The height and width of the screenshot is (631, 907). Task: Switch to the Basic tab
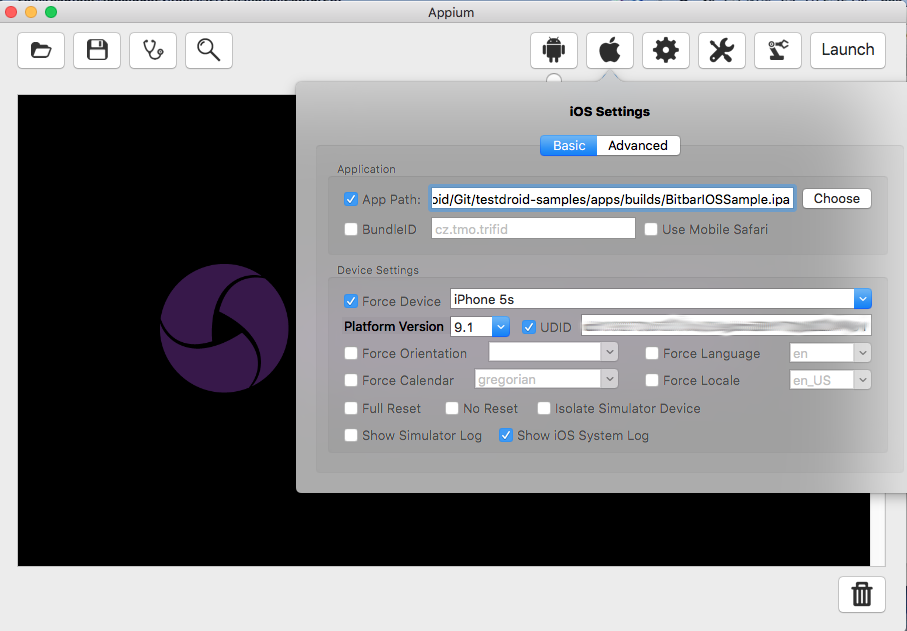569,146
